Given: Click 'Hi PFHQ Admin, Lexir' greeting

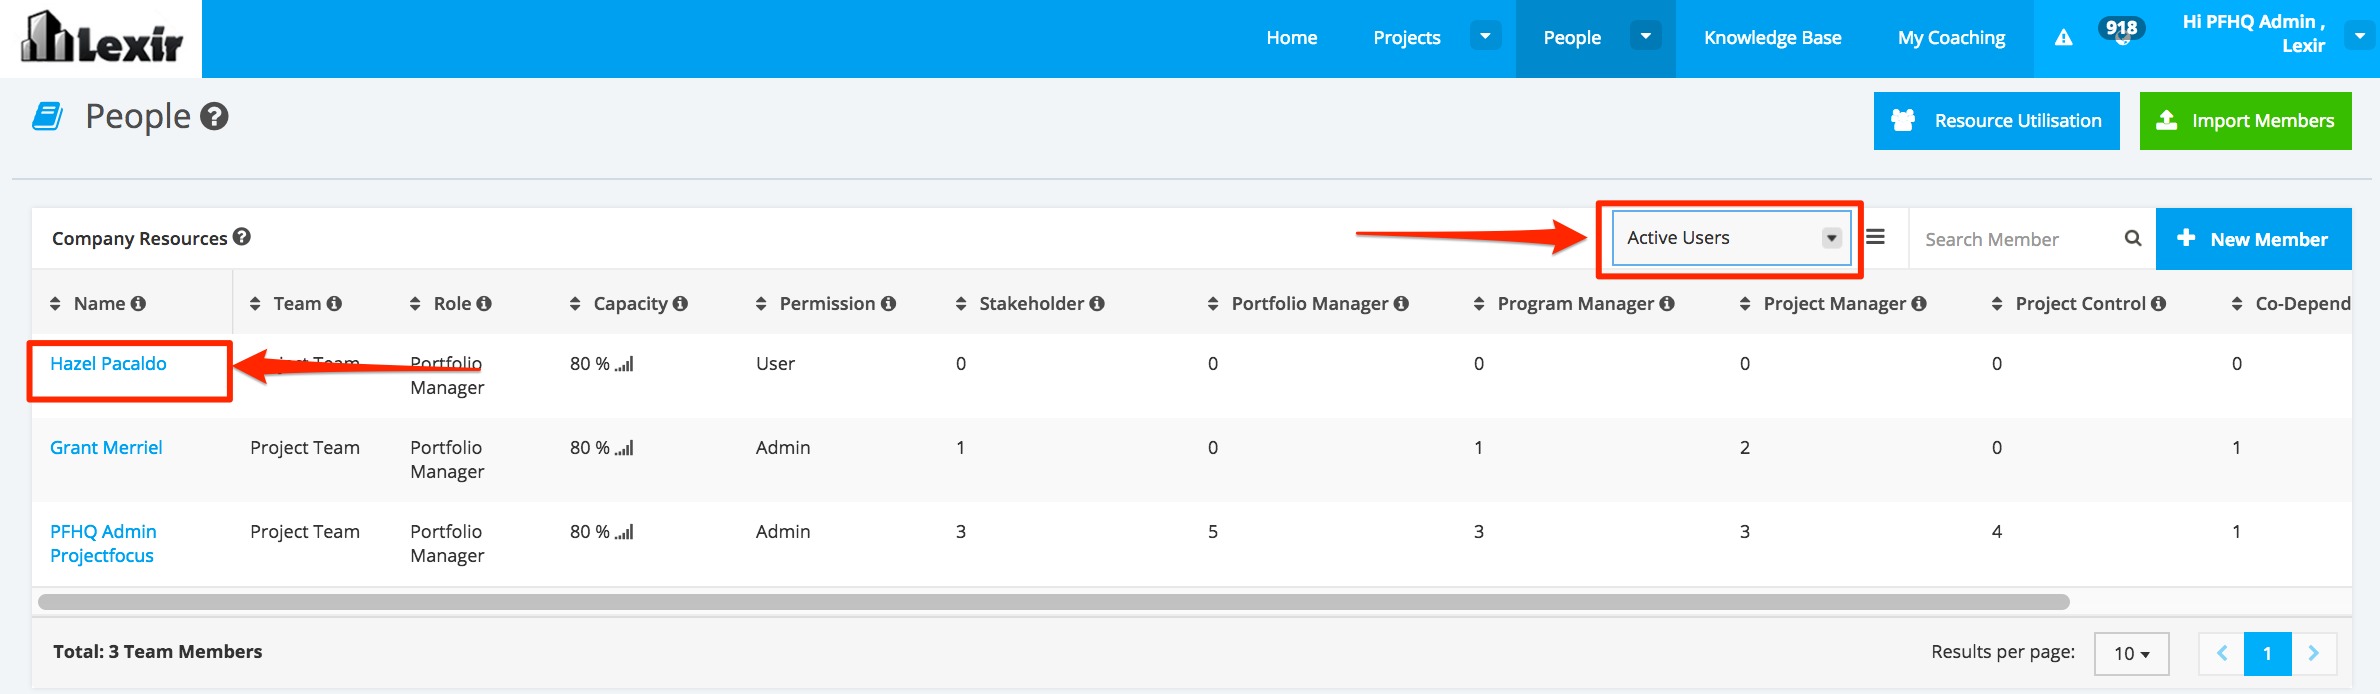Looking at the screenshot, I should point(2253,33).
